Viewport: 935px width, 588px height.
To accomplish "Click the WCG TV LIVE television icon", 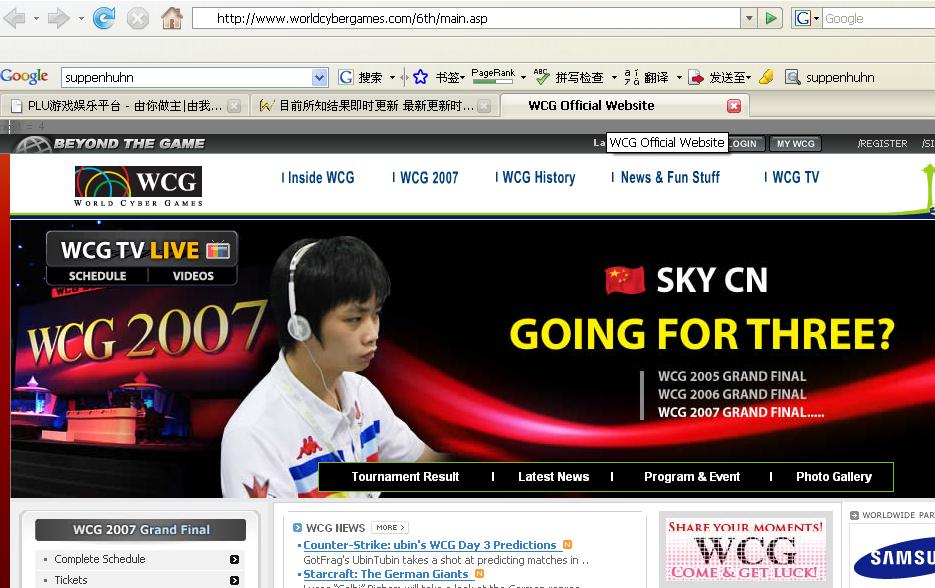I will [x=218, y=250].
